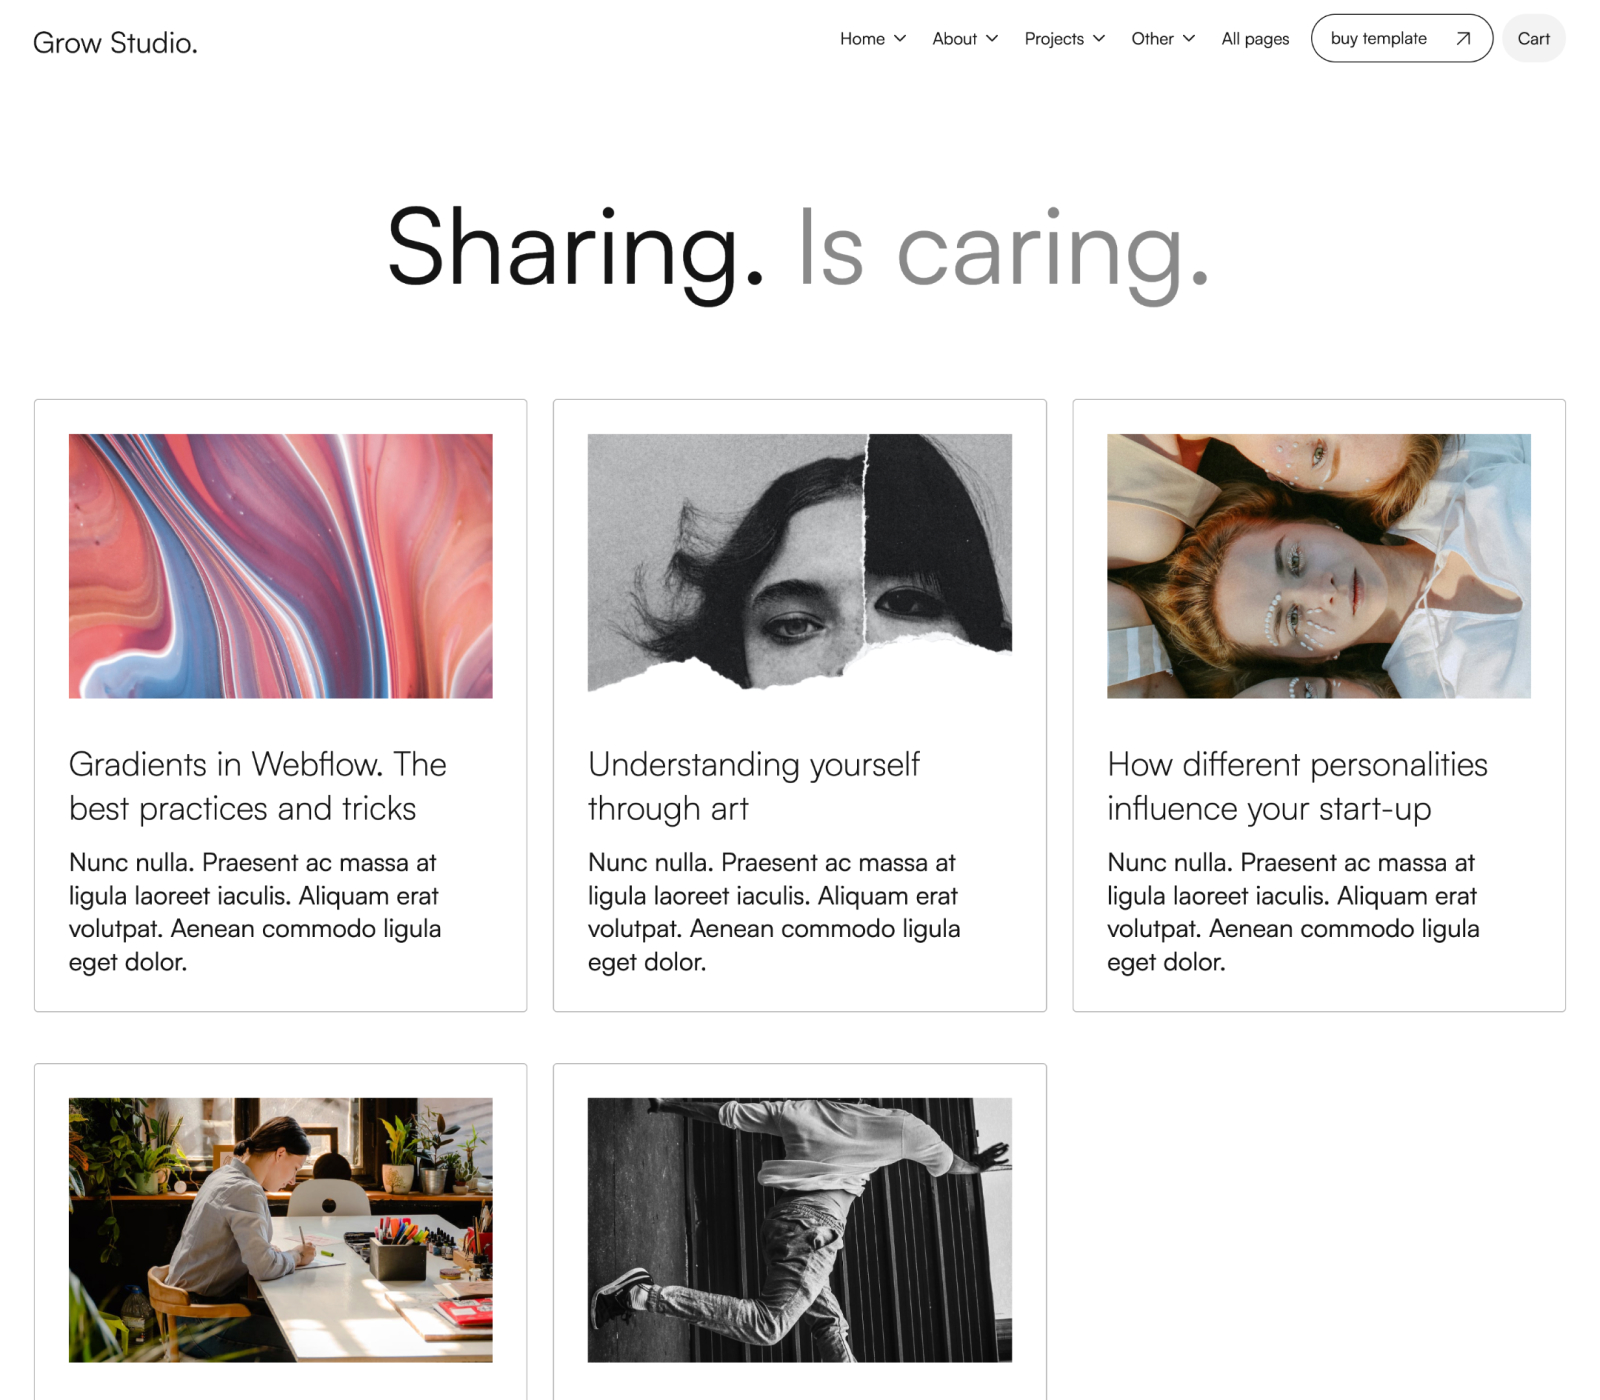Go to Grow Studio logo home link

coord(115,43)
